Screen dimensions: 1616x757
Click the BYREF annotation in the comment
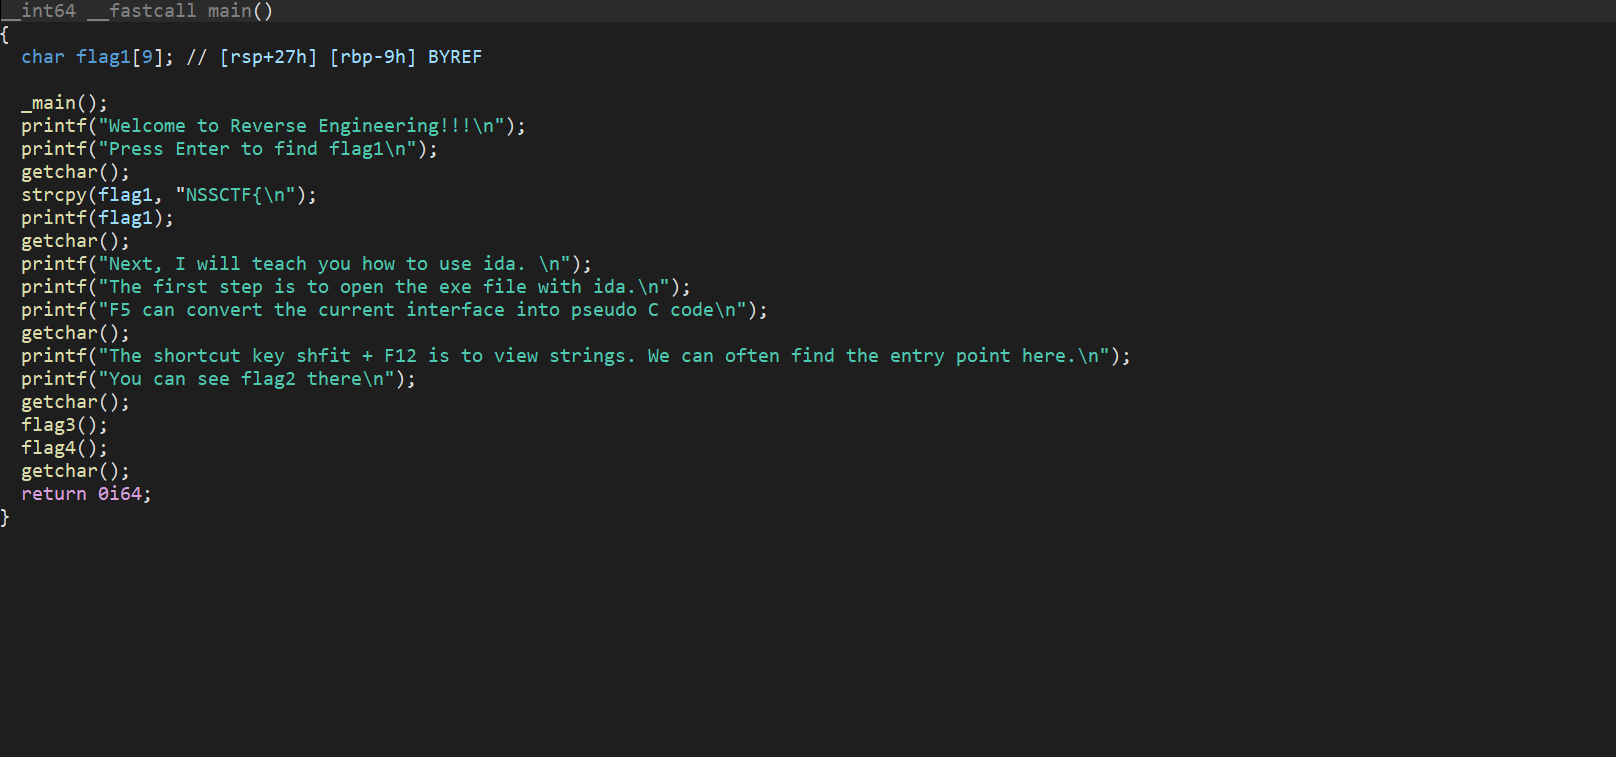[455, 57]
